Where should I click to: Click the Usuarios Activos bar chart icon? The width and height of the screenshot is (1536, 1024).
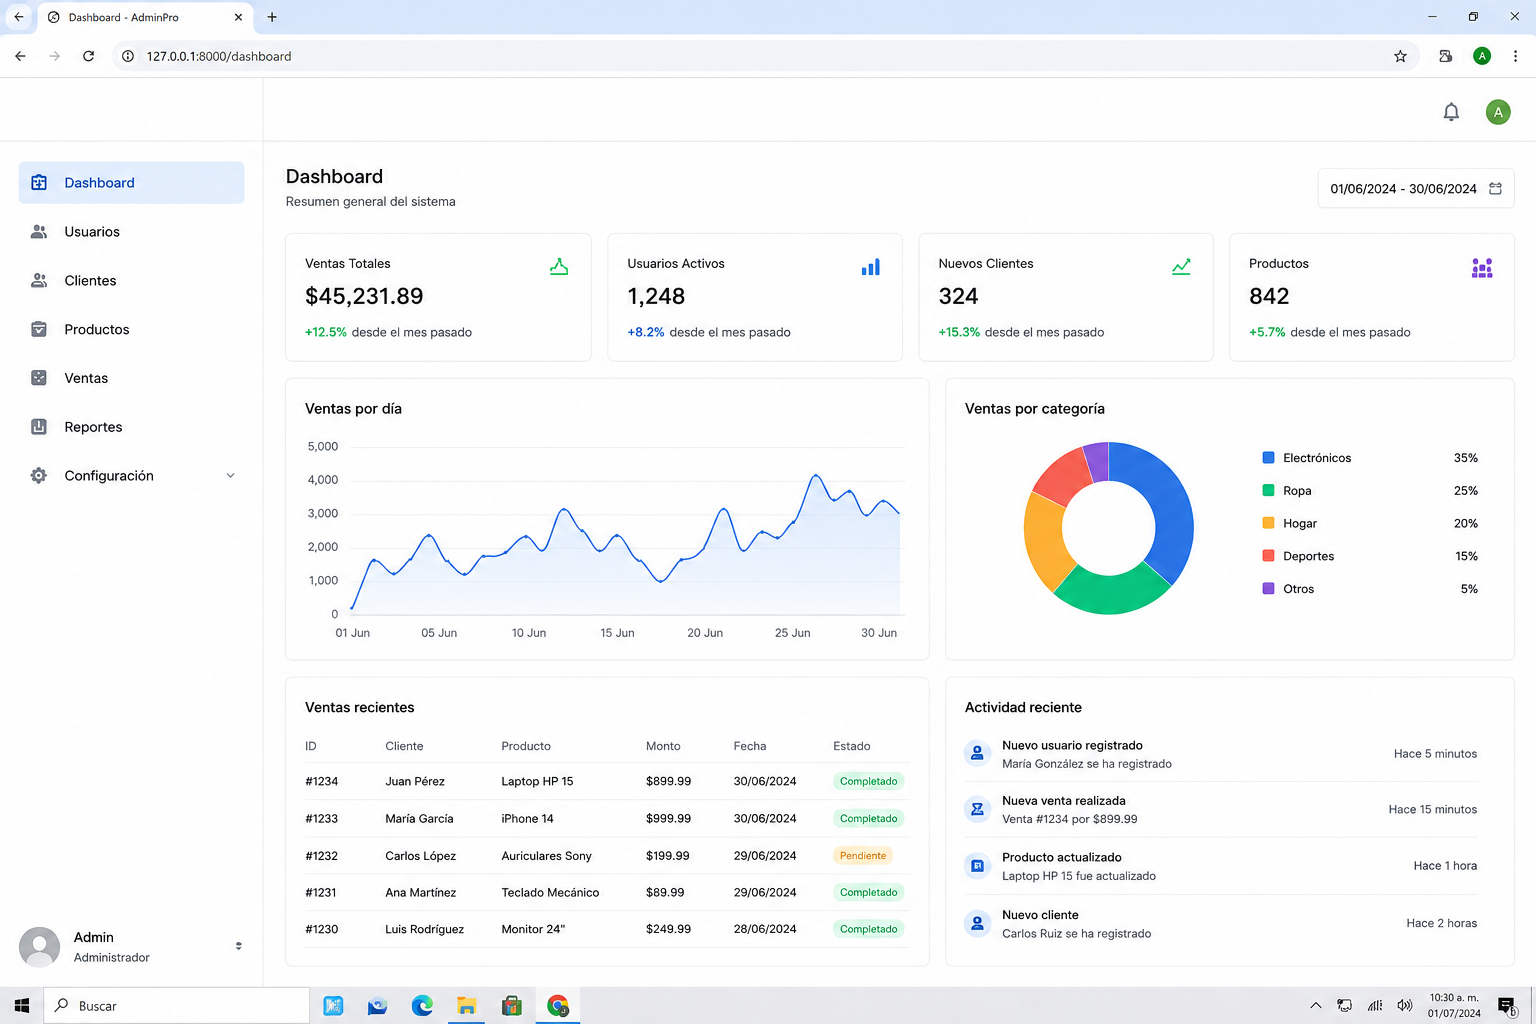pos(871,267)
